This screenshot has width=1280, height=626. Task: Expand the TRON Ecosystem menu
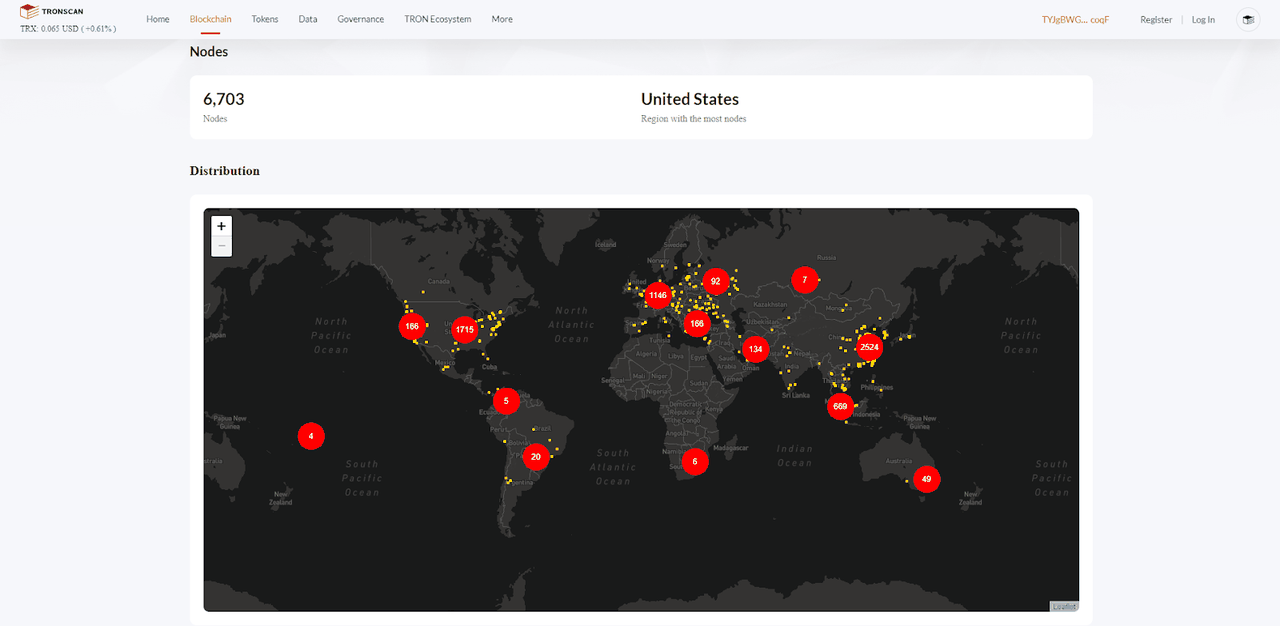pyautogui.click(x=437, y=19)
